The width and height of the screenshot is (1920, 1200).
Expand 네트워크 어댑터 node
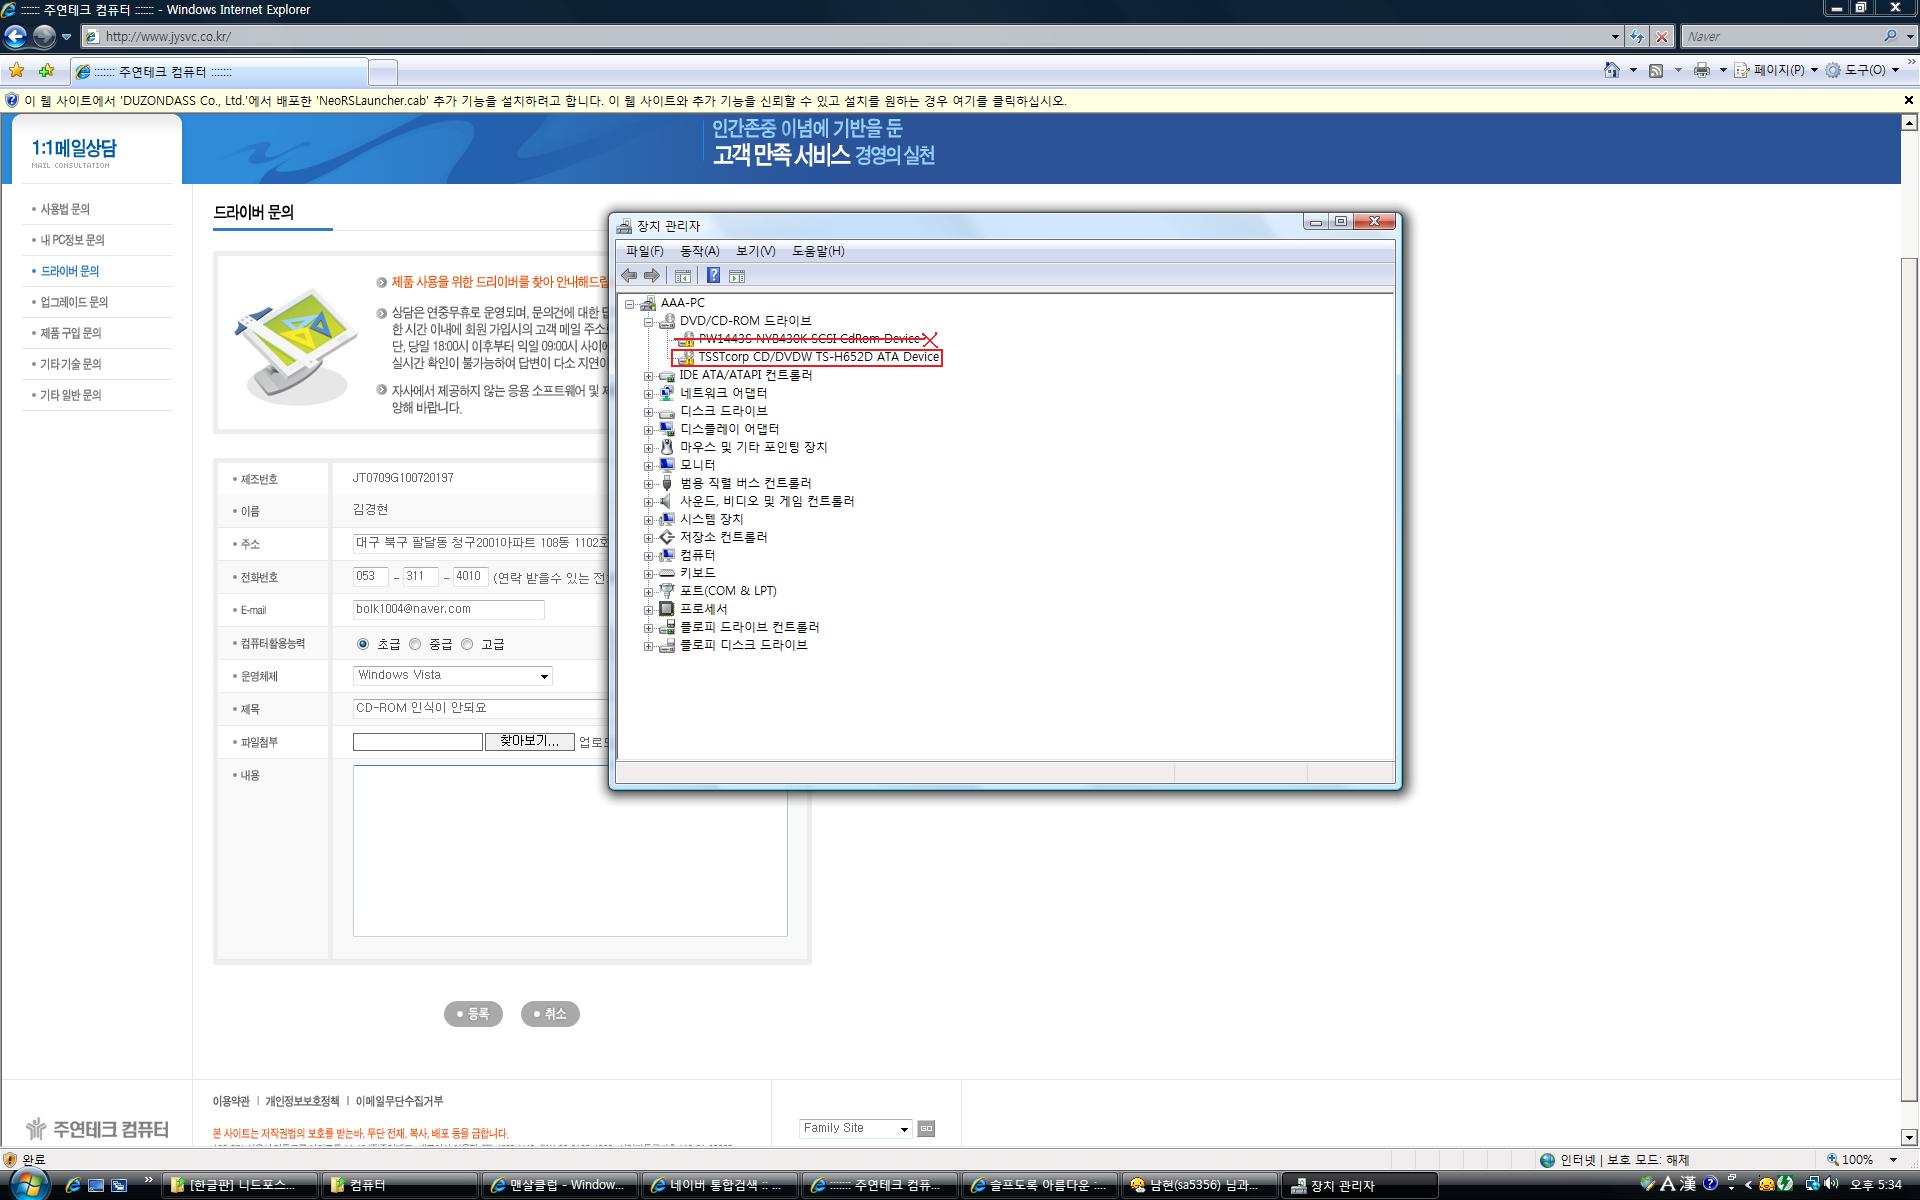pos(648,394)
